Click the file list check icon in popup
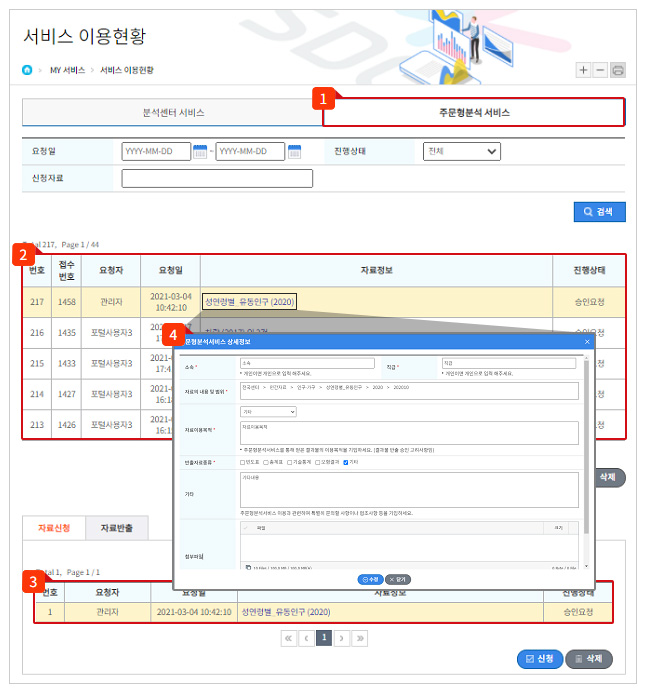The height and width of the screenshot is (693, 645). tap(246, 528)
